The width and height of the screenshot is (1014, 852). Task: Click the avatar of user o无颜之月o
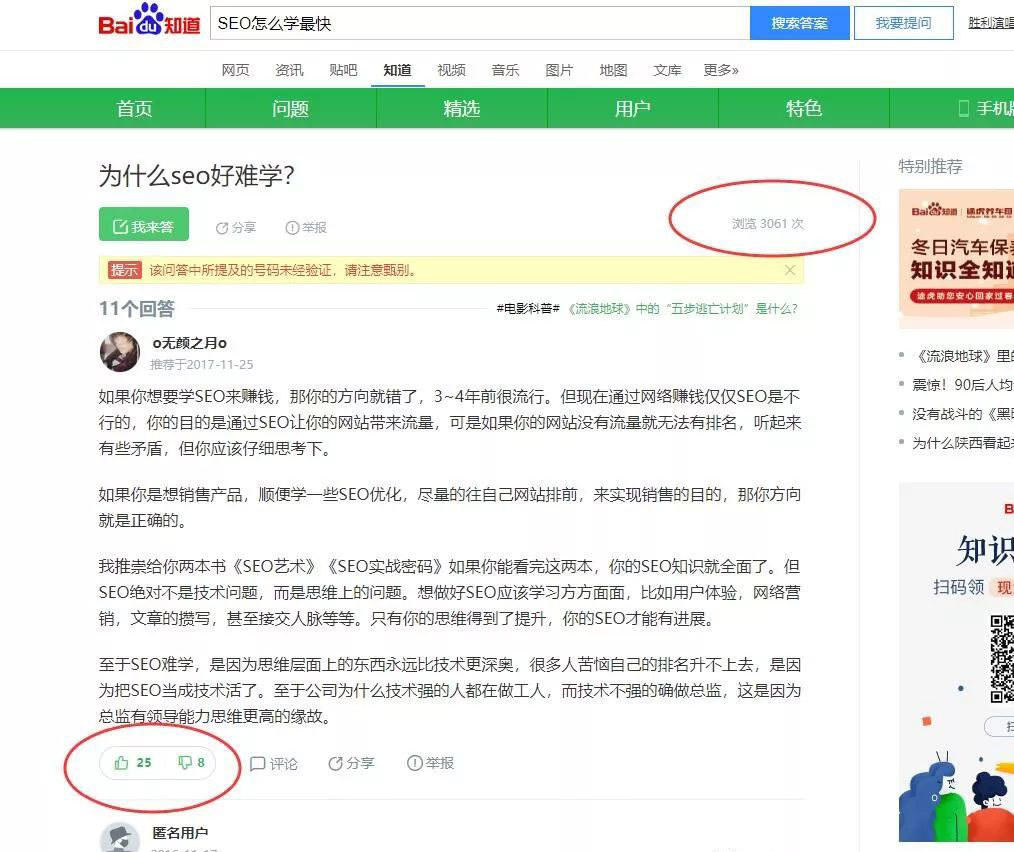click(x=120, y=352)
